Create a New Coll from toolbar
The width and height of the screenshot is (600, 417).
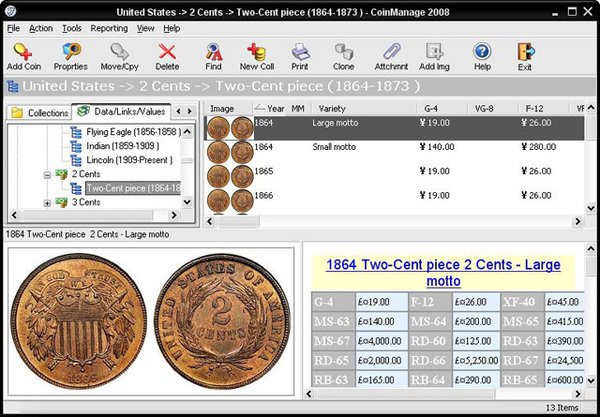[256, 56]
